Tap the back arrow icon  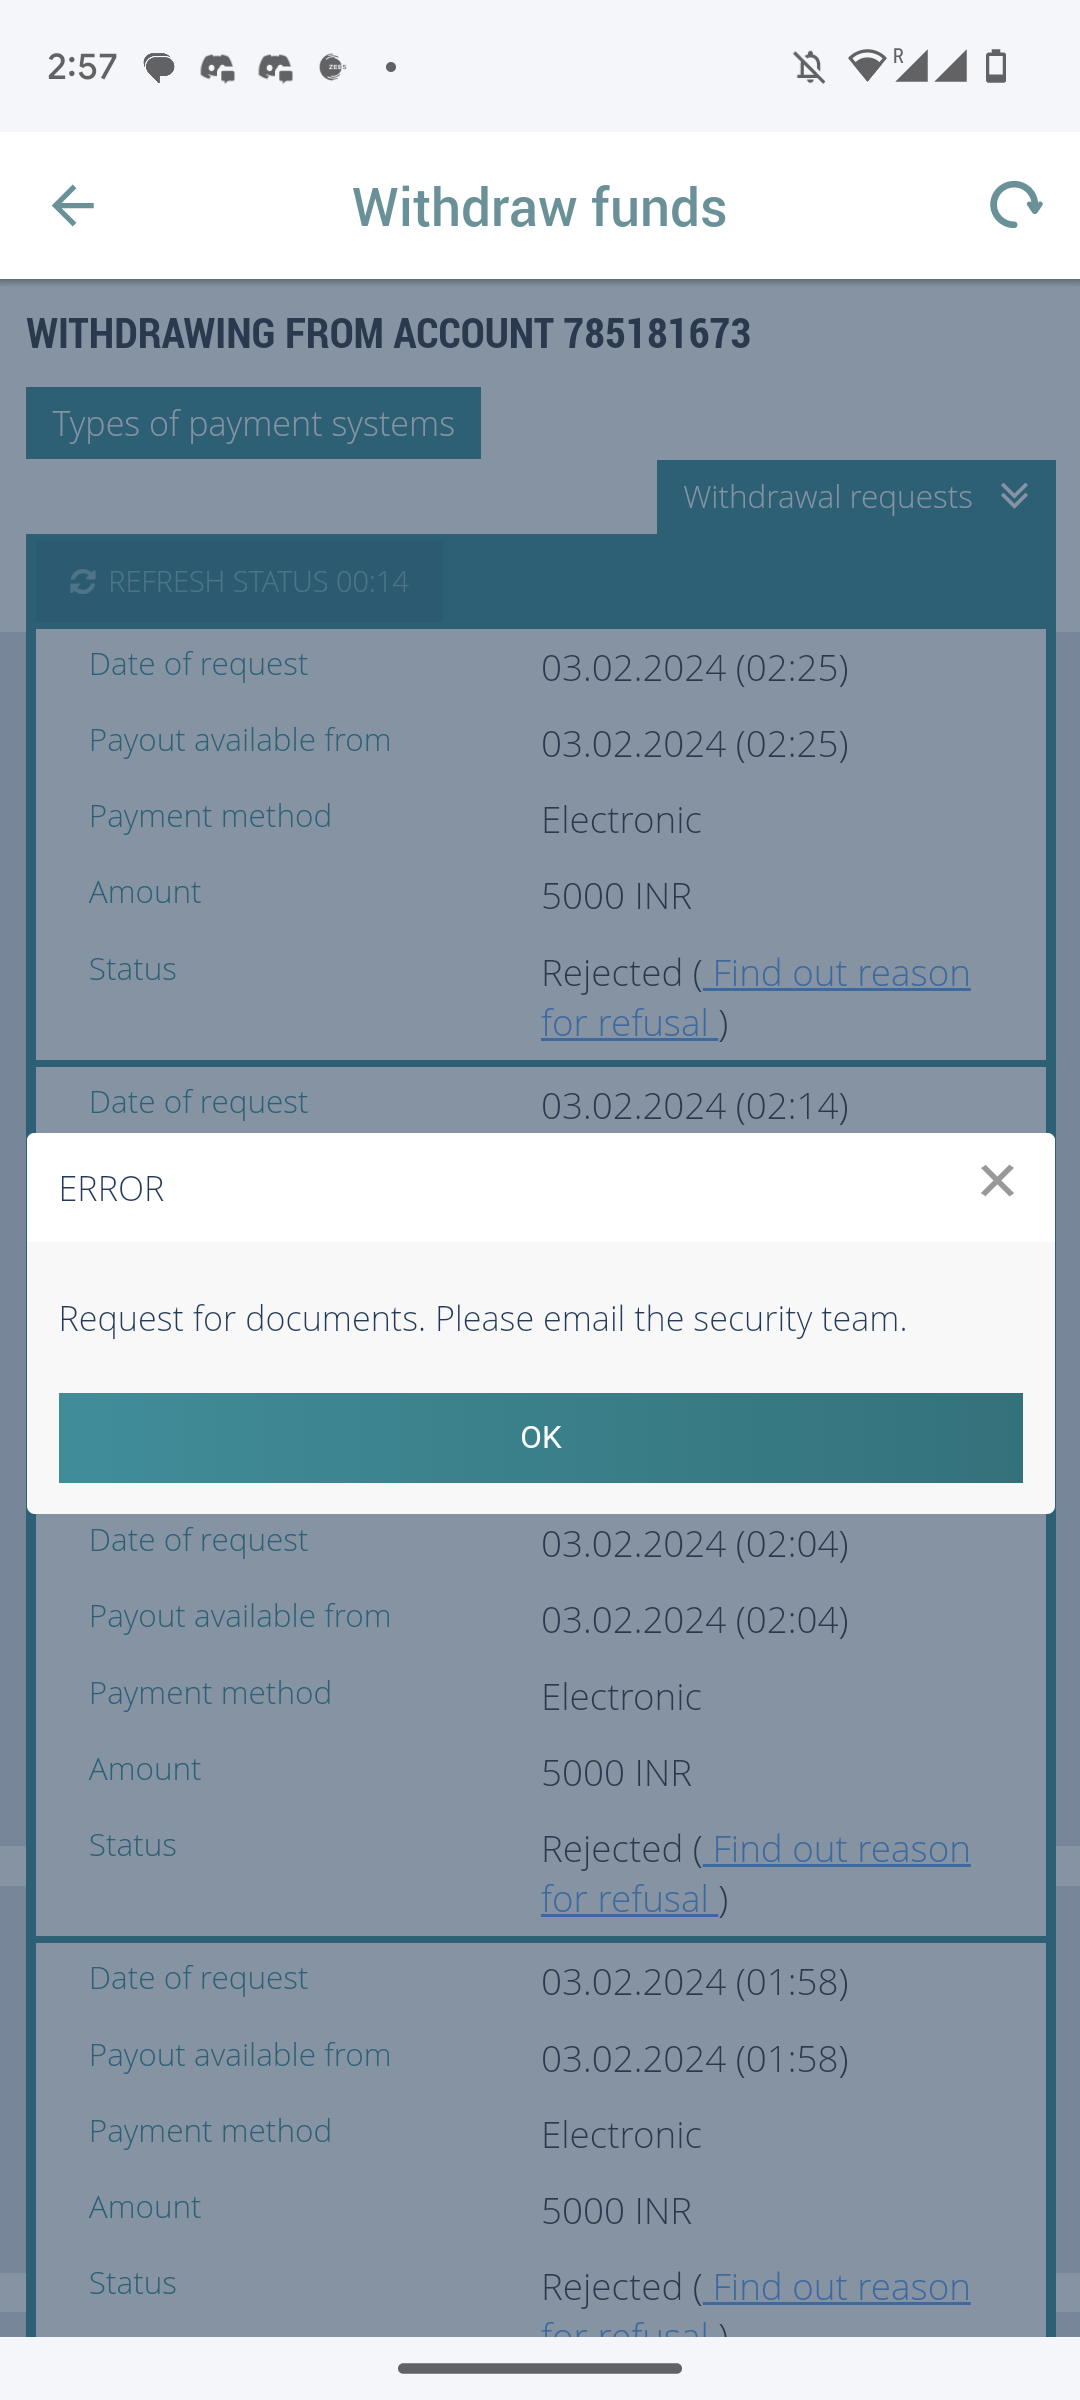[x=72, y=206]
